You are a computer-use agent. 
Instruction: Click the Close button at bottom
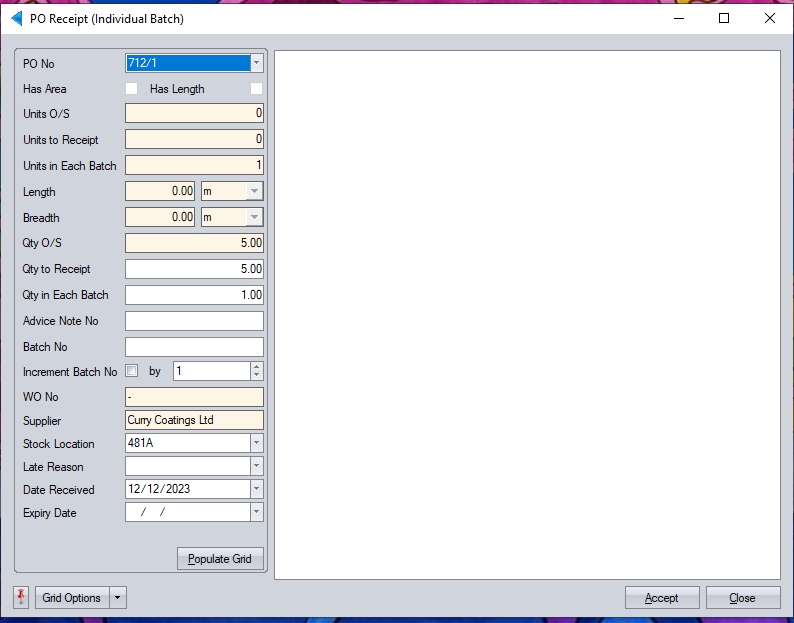click(x=742, y=598)
